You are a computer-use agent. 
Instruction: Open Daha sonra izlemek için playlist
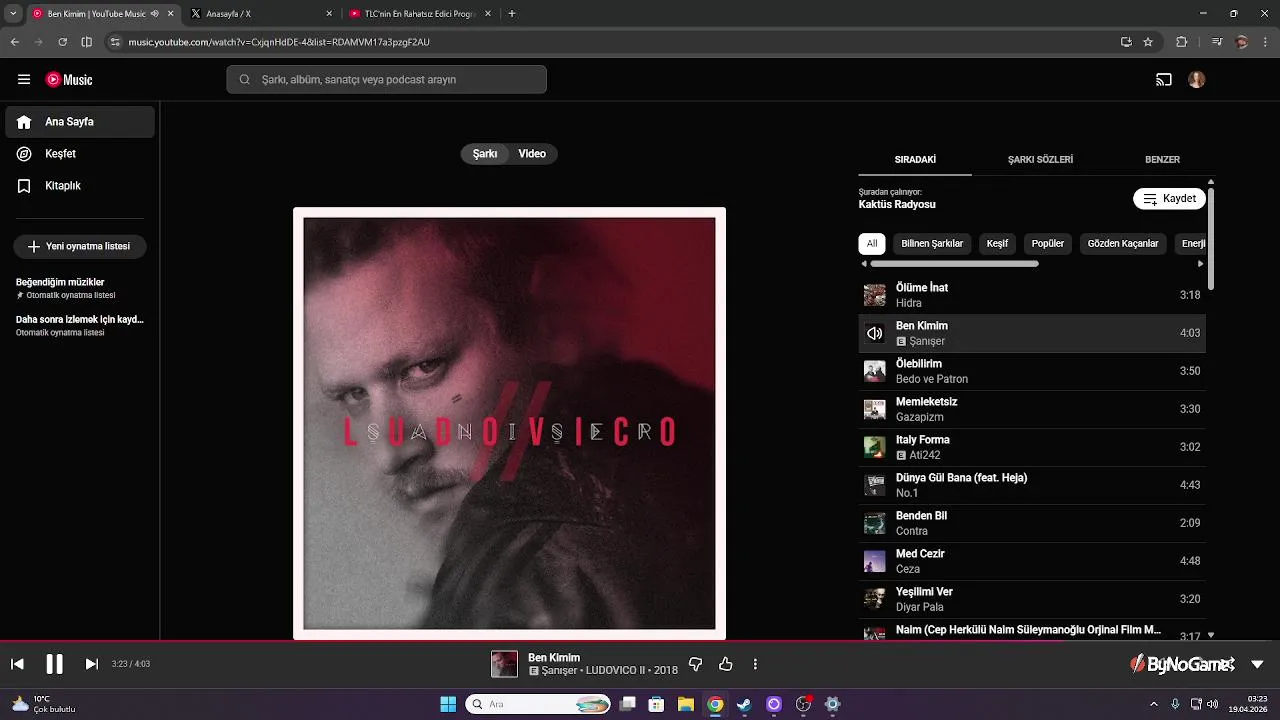[x=80, y=325]
